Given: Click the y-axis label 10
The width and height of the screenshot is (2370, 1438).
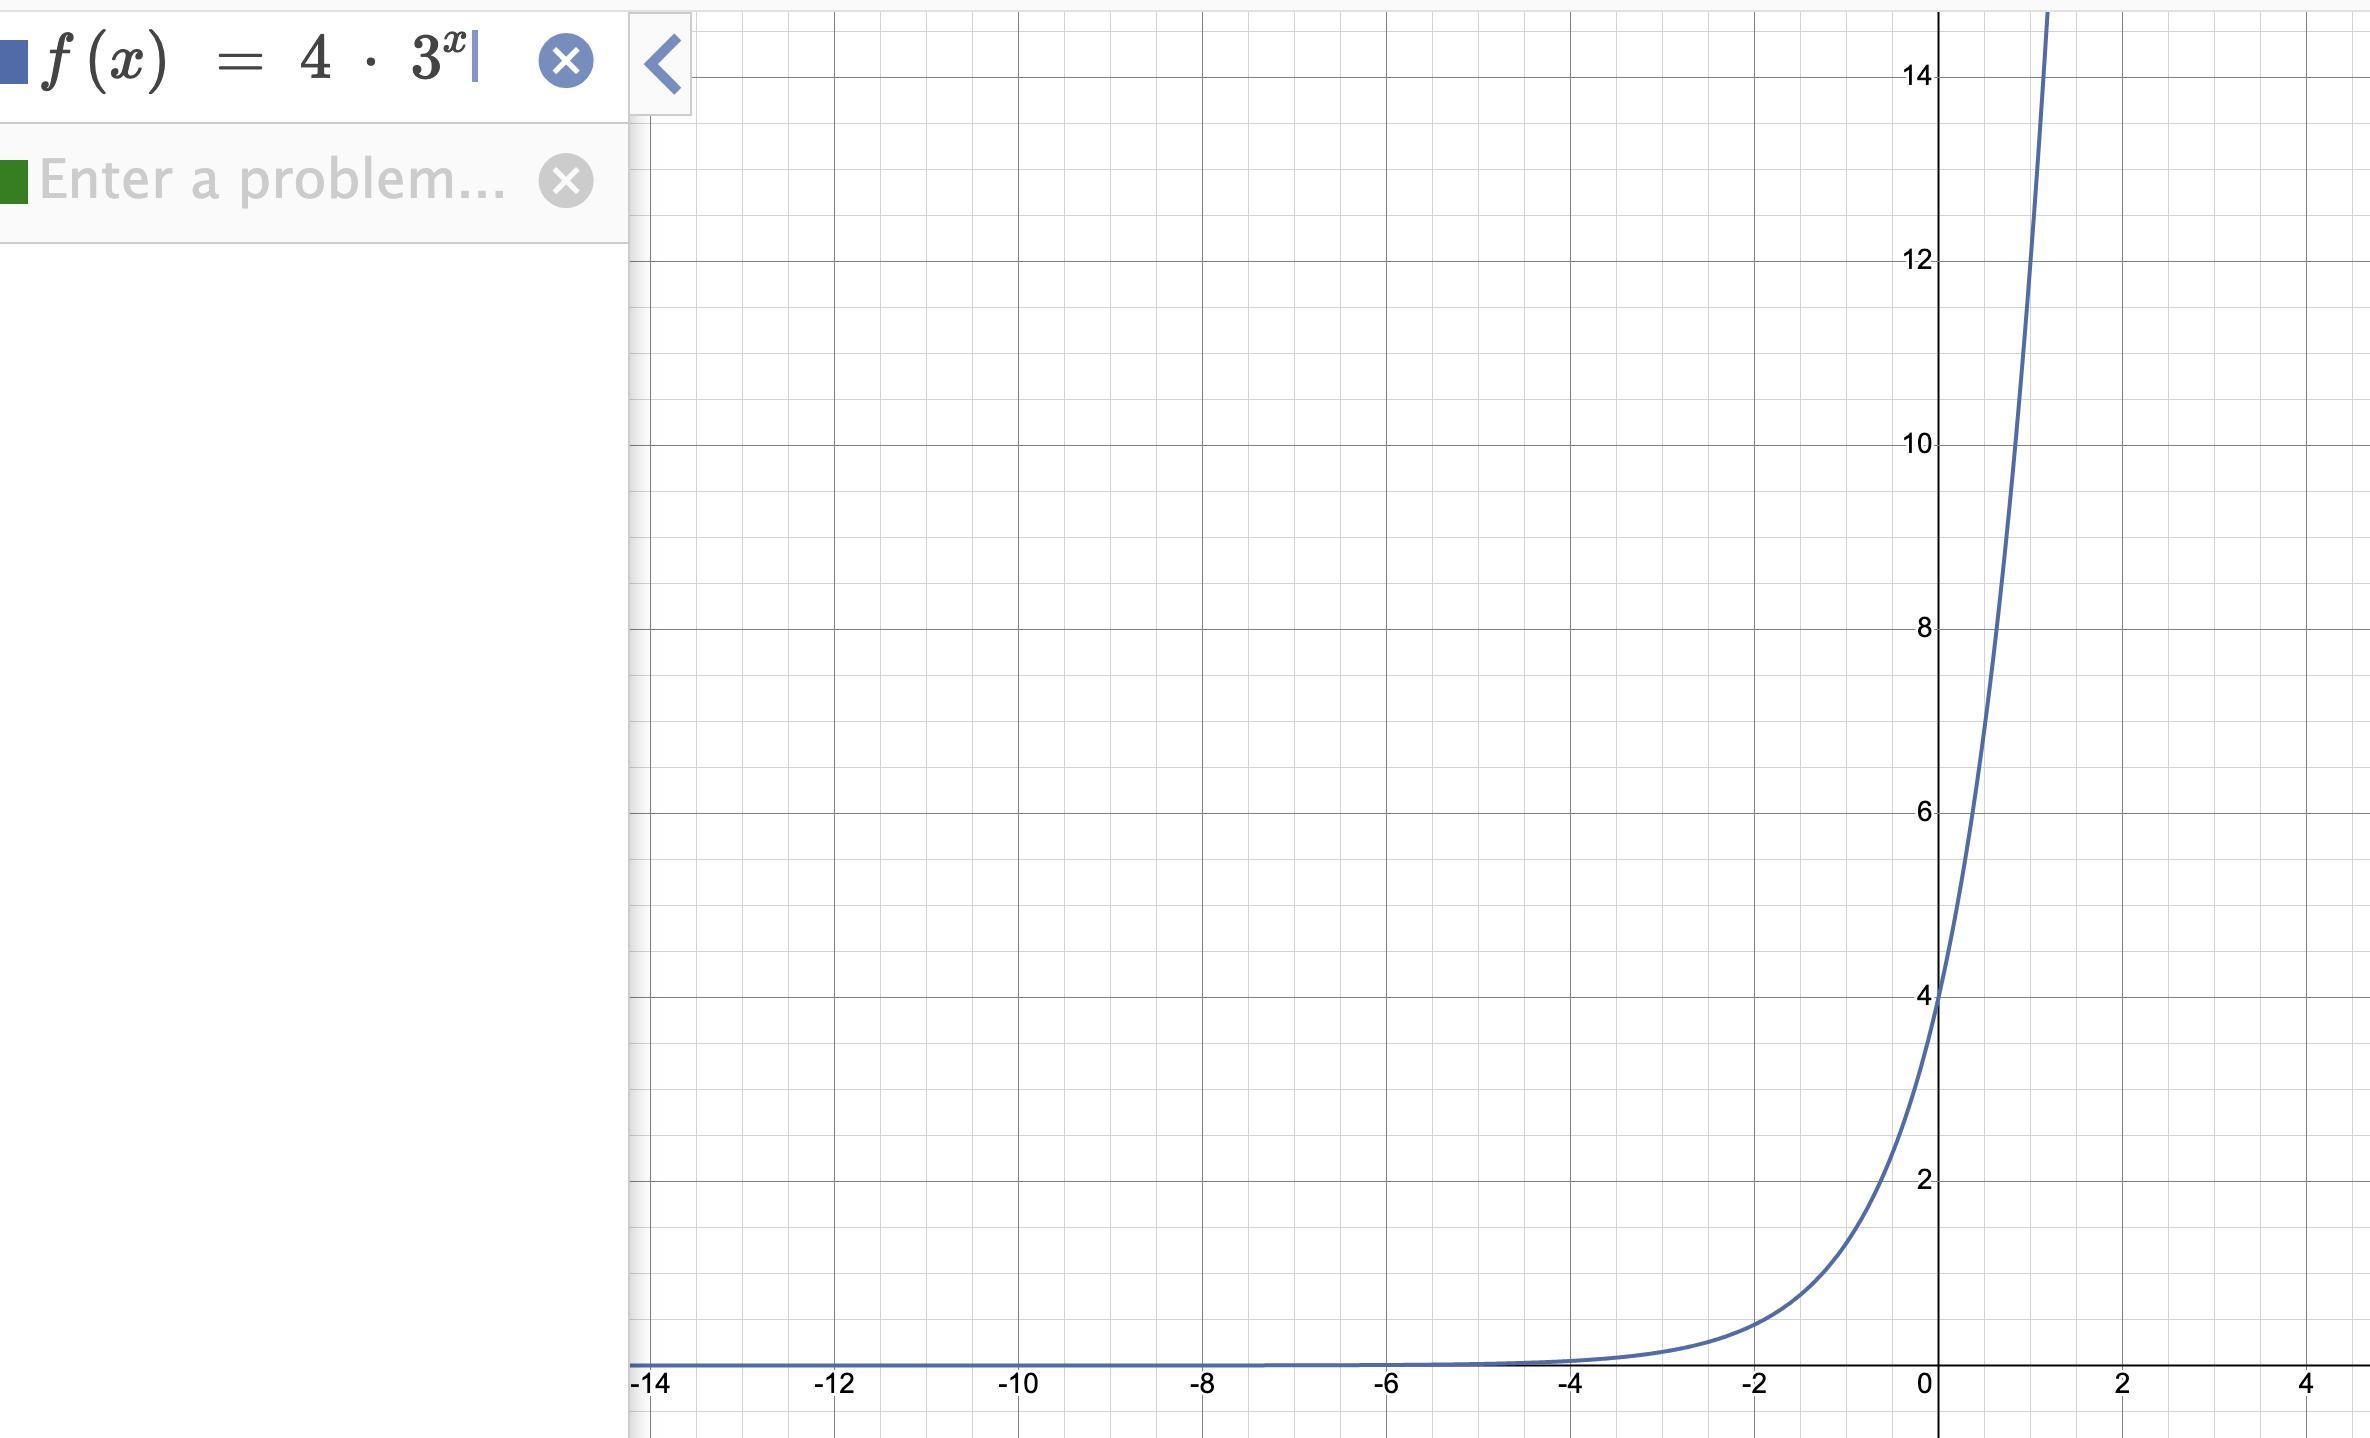Looking at the screenshot, I should (x=1916, y=444).
